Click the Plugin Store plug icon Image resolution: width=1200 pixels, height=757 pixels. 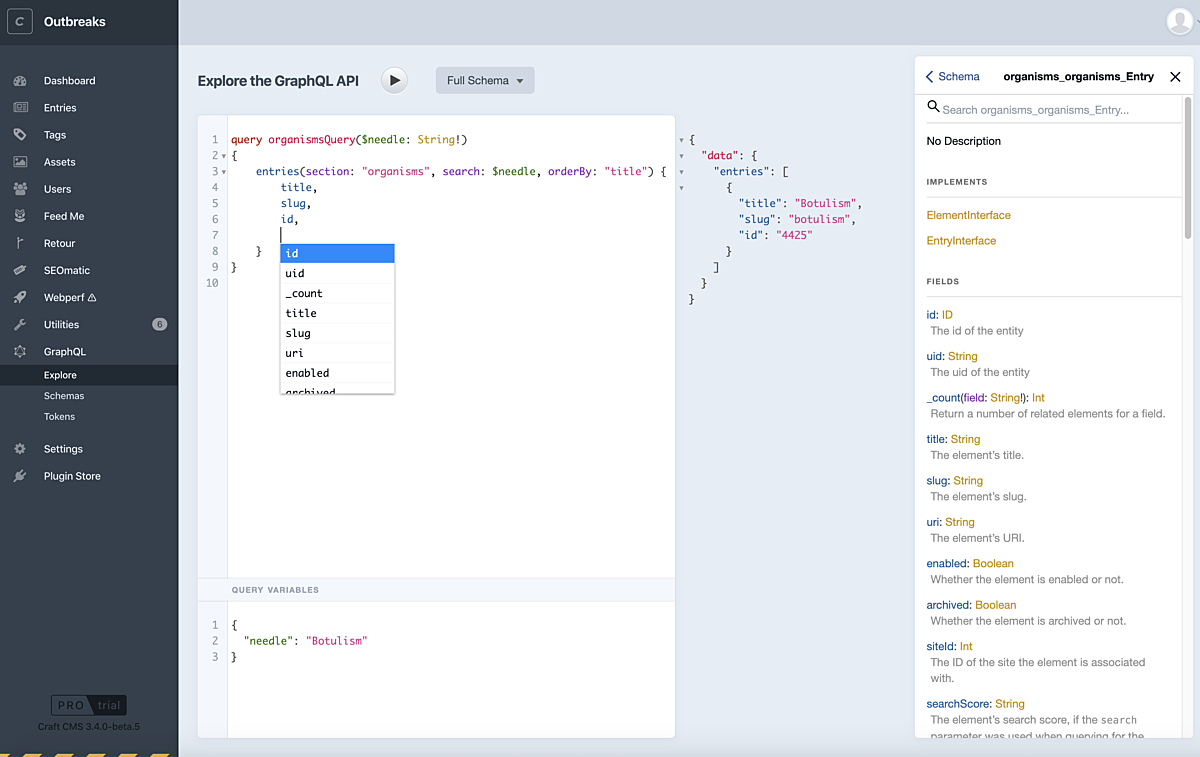click(20, 476)
